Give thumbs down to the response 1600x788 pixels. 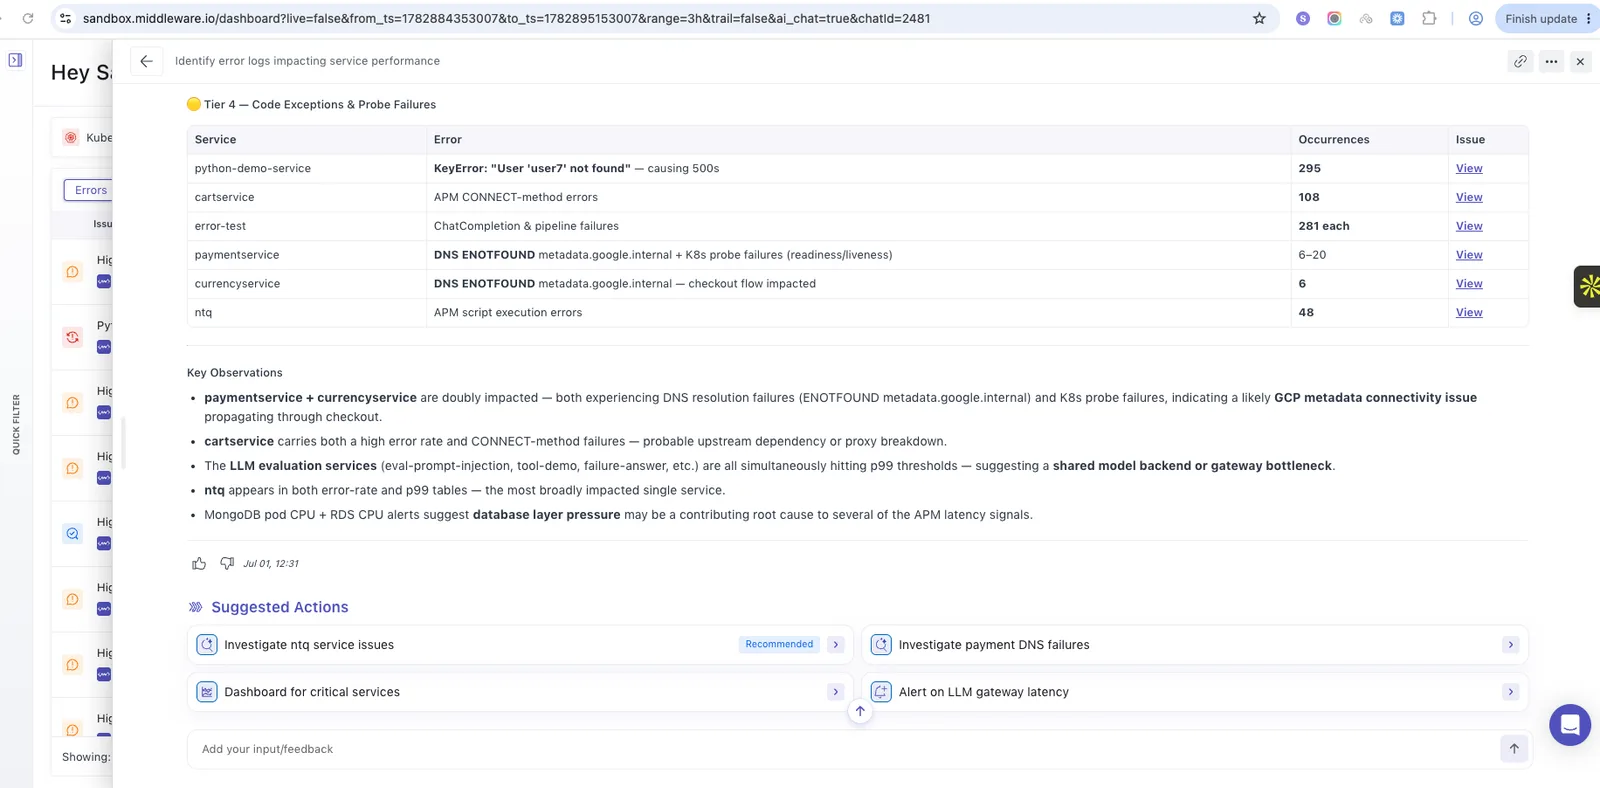227,564
